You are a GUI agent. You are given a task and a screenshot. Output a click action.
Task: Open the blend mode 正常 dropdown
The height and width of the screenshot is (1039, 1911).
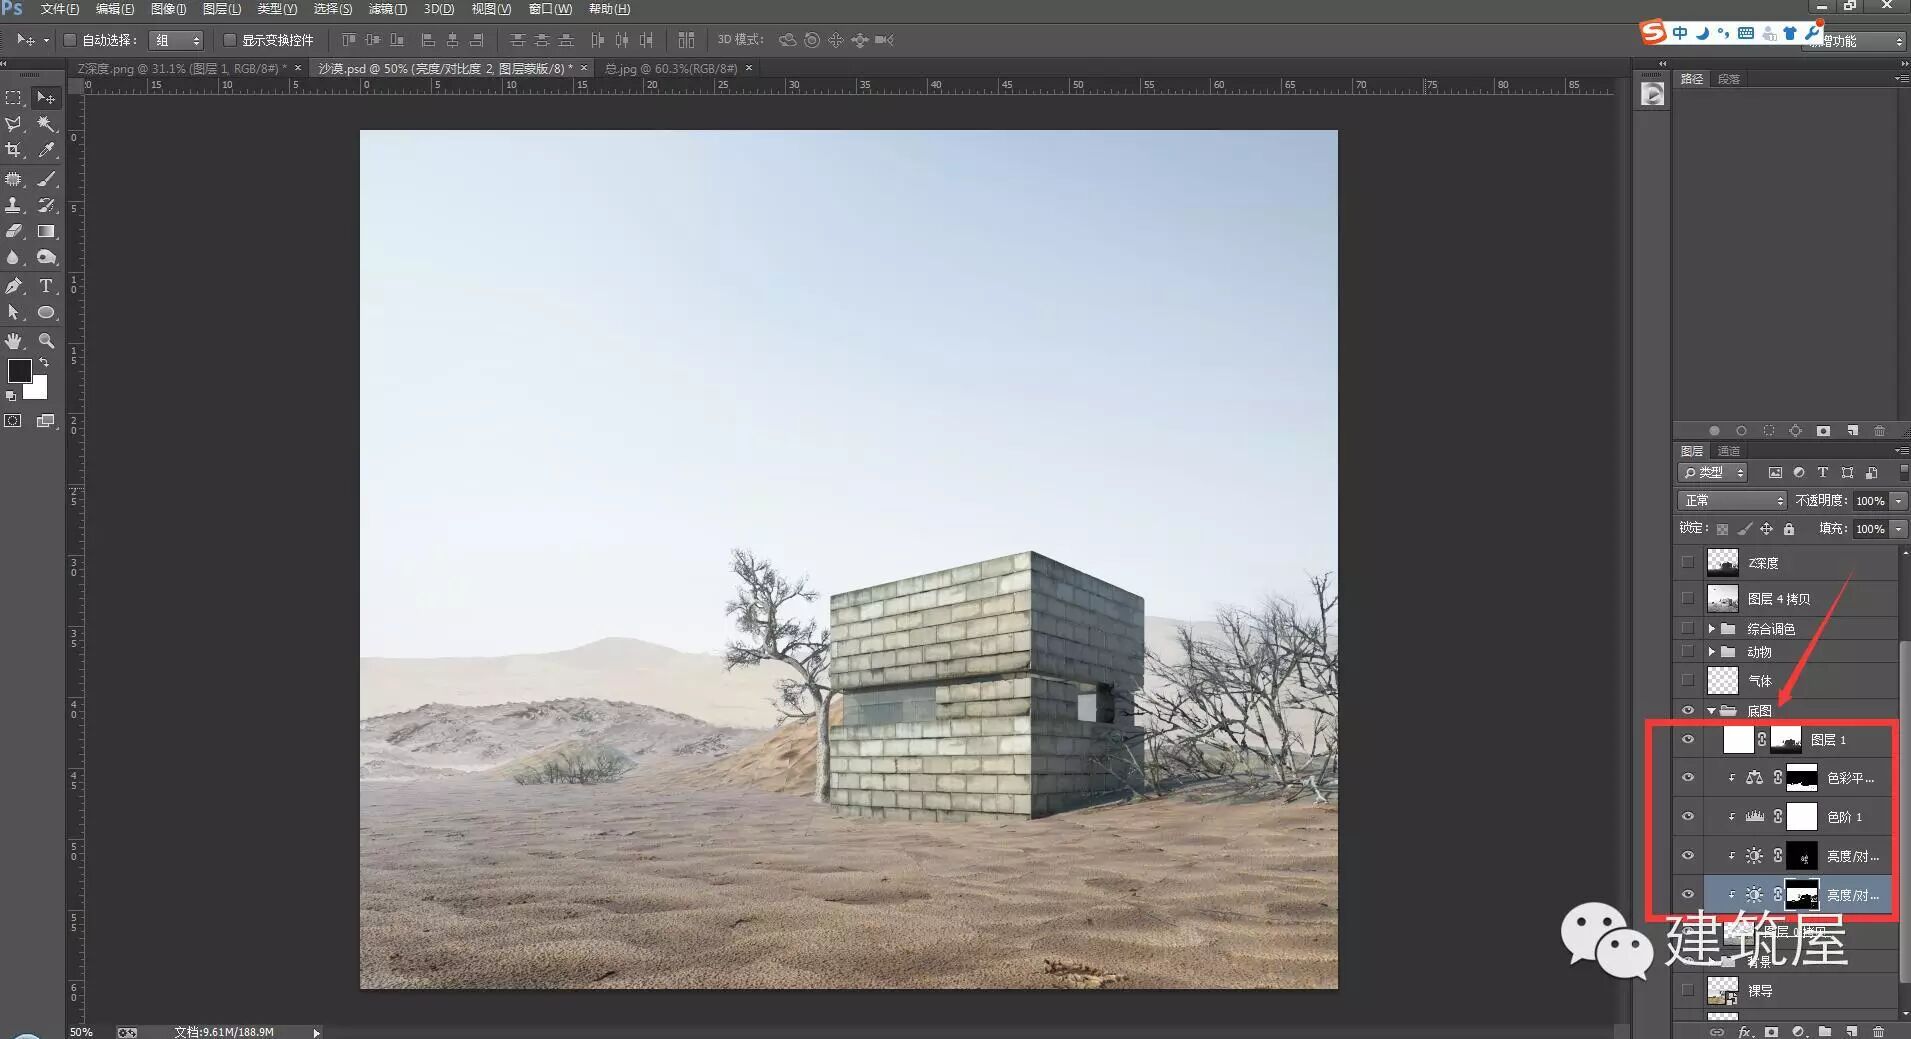(x=1732, y=500)
